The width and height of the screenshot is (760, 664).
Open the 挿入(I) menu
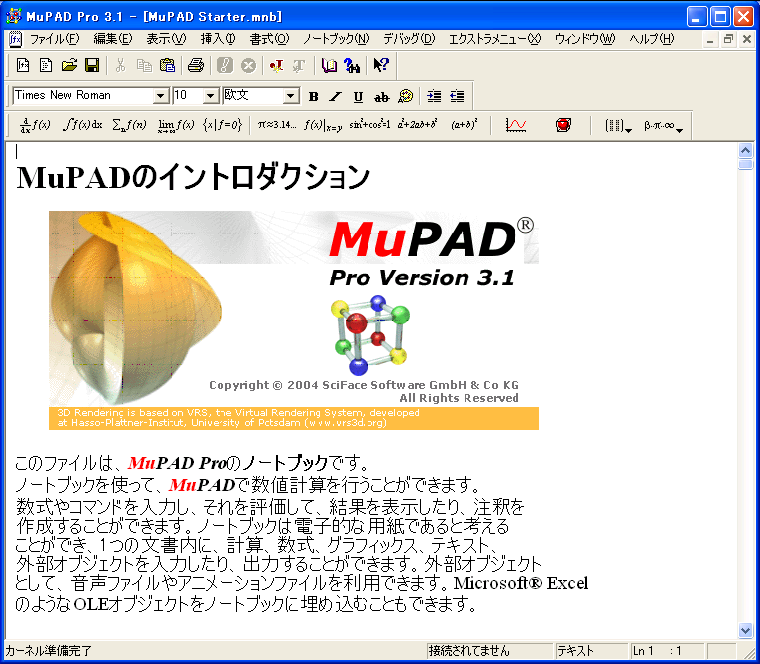click(218, 39)
